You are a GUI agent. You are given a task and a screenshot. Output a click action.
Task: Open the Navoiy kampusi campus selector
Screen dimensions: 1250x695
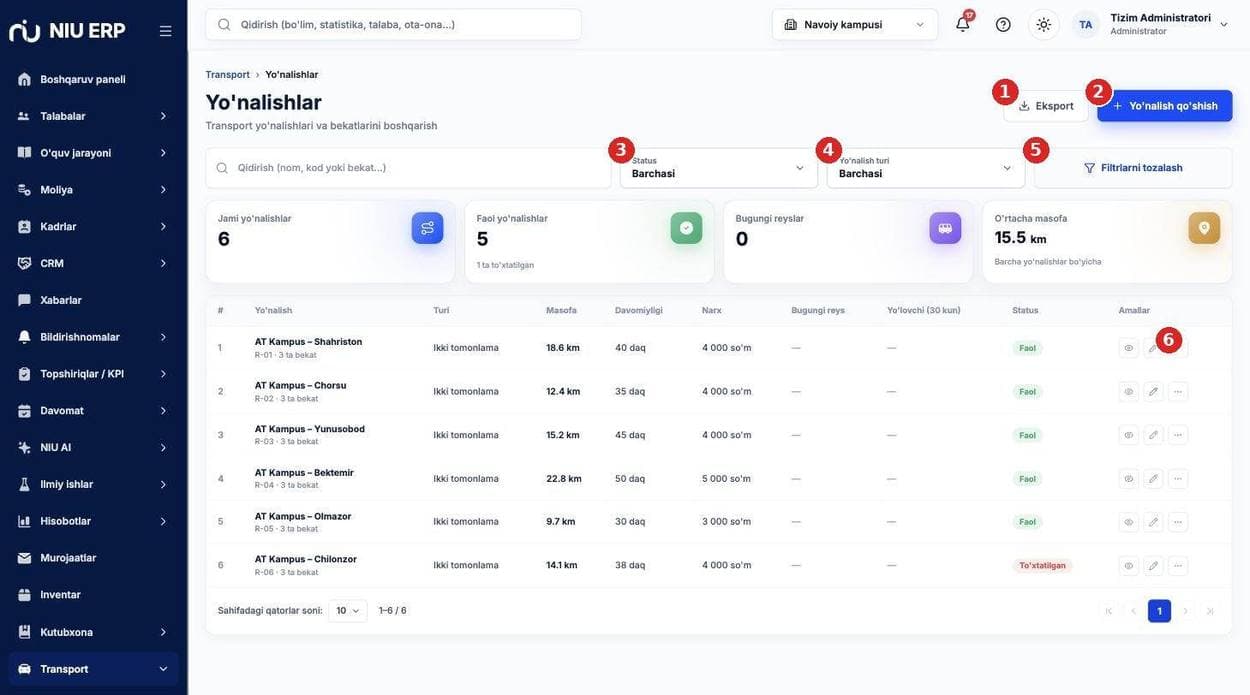coord(855,24)
